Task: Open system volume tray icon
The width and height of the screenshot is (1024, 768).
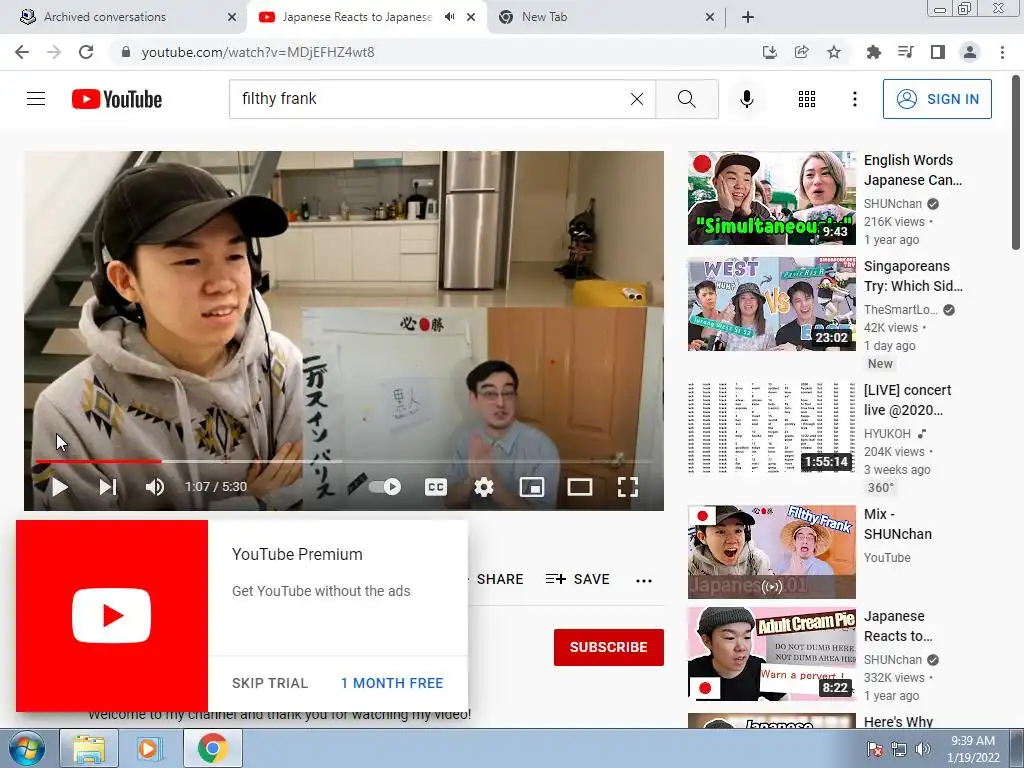Action: coord(923,749)
